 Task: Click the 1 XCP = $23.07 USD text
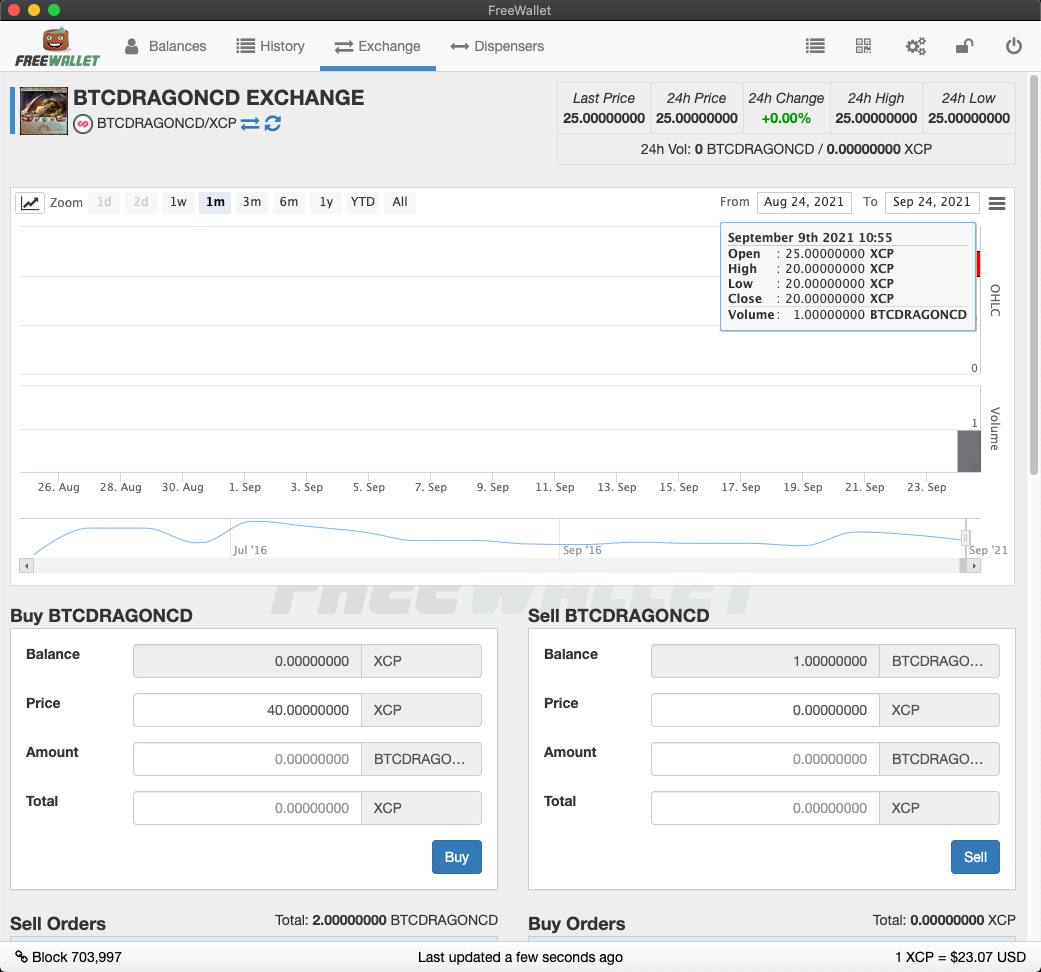tap(960, 957)
